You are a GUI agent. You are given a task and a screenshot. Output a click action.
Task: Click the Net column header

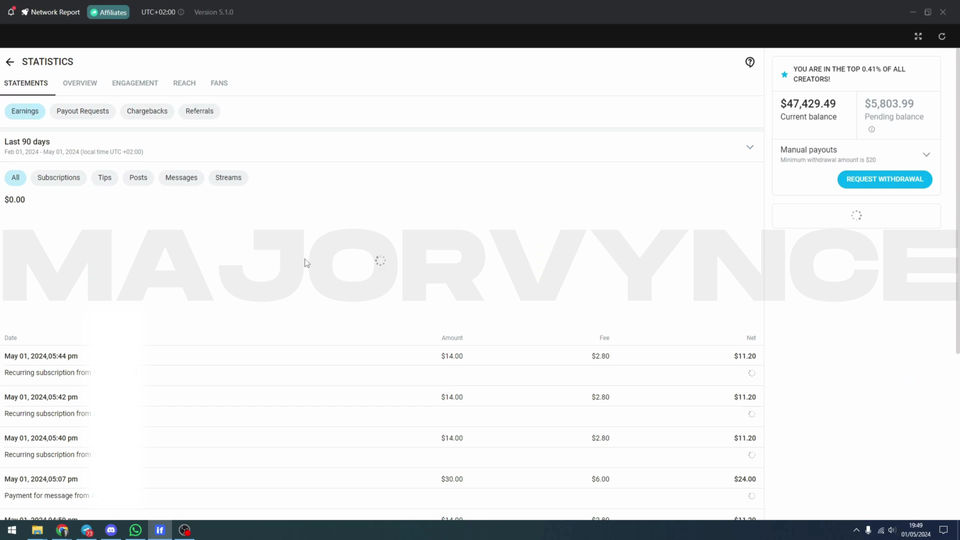pyautogui.click(x=751, y=338)
